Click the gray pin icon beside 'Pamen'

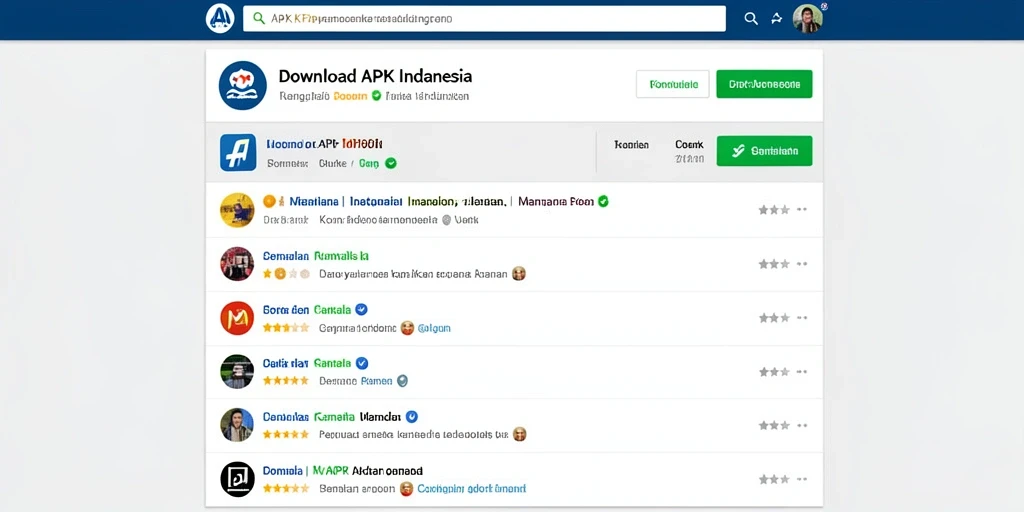(x=402, y=381)
